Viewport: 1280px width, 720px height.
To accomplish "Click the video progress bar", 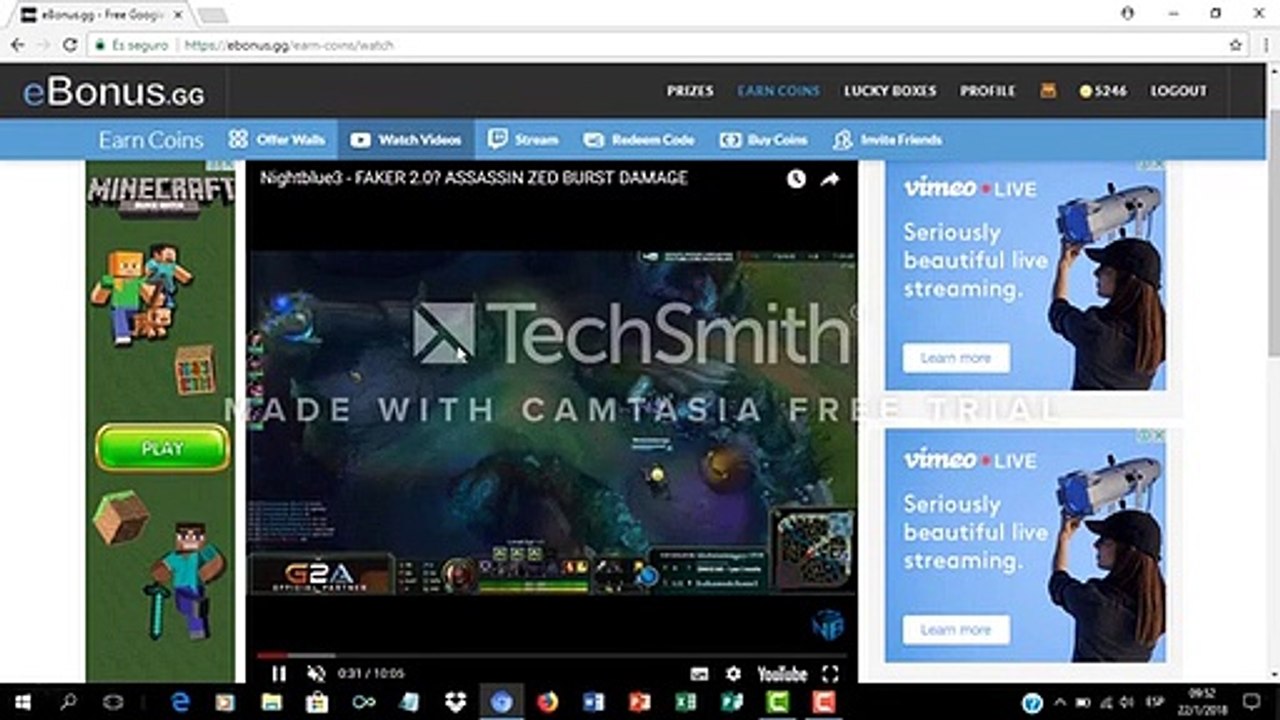I will coord(552,656).
